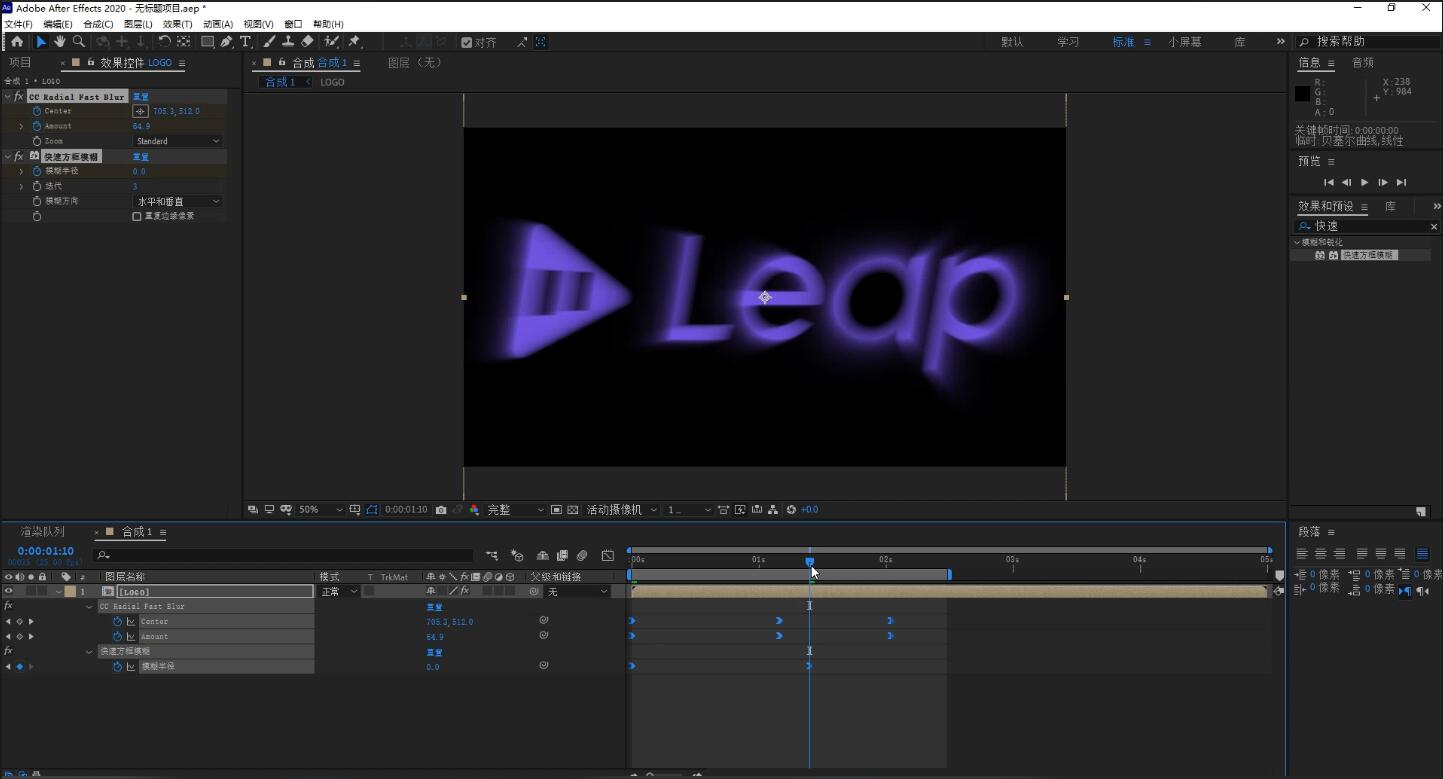Click the current time 0:00:01:10 in timeline

tap(46, 551)
